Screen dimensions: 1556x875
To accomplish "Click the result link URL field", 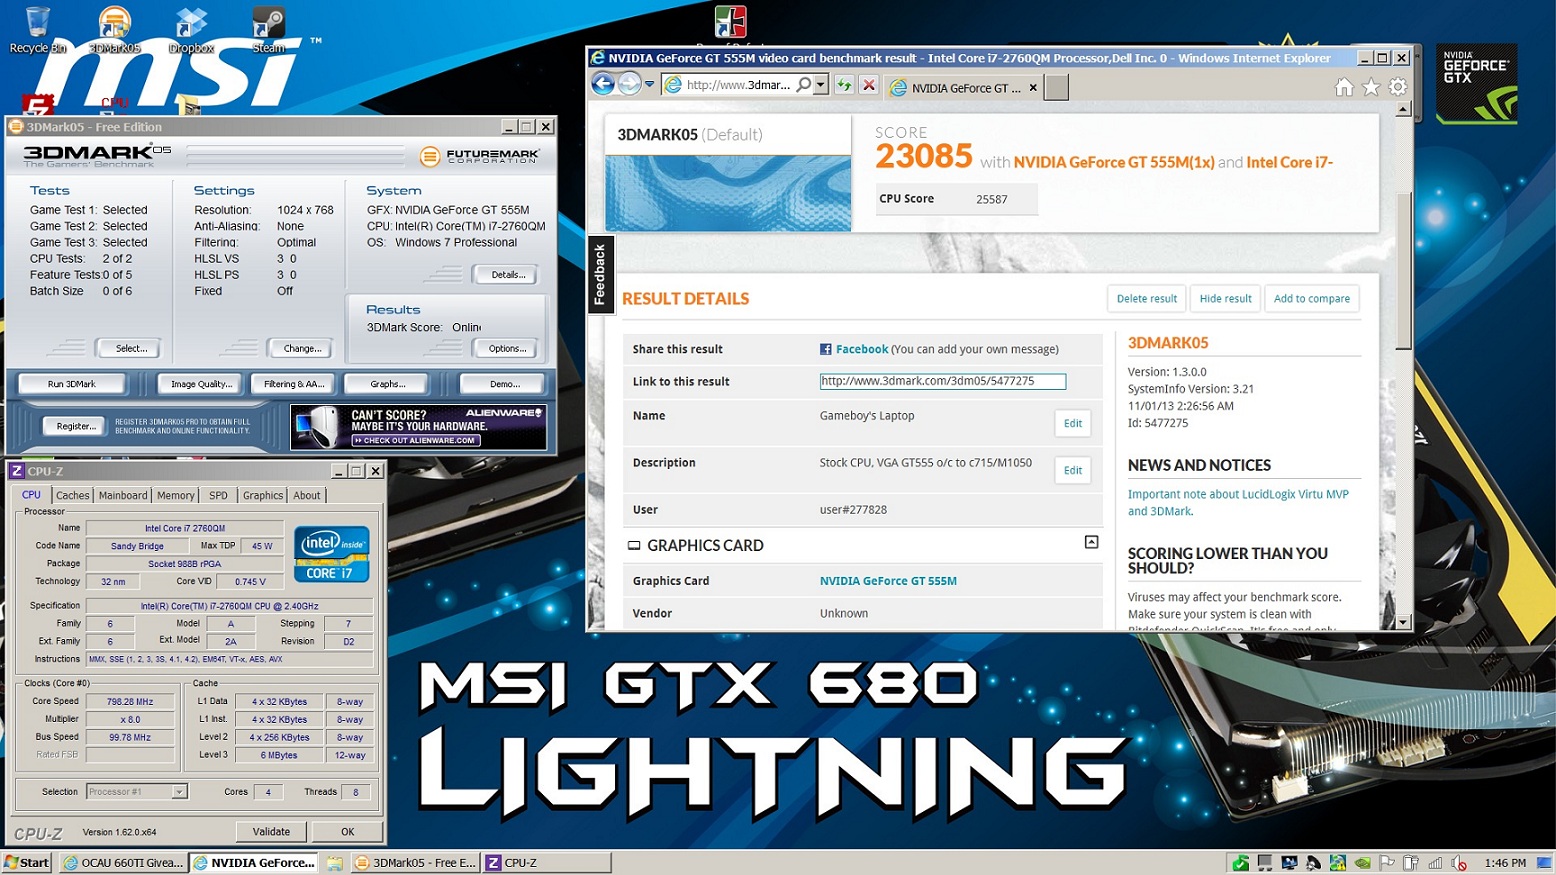I will 942,381.
